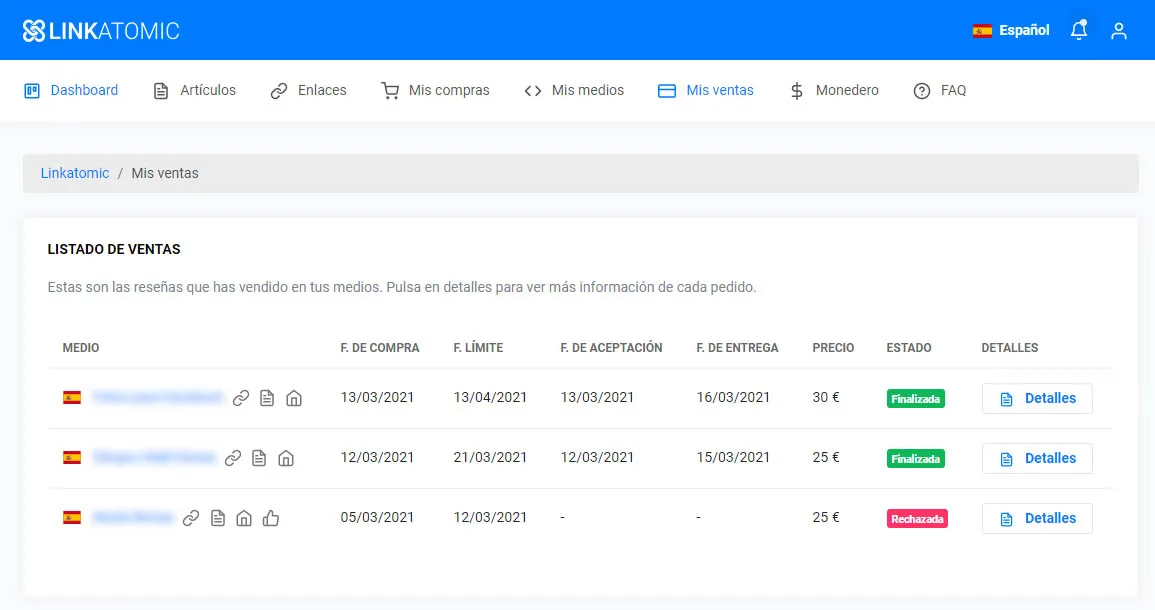This screenshot has height=610, width=1155.
Task: Click the code brackets icon beside Mis medios
Action: [x=533, y=90]
